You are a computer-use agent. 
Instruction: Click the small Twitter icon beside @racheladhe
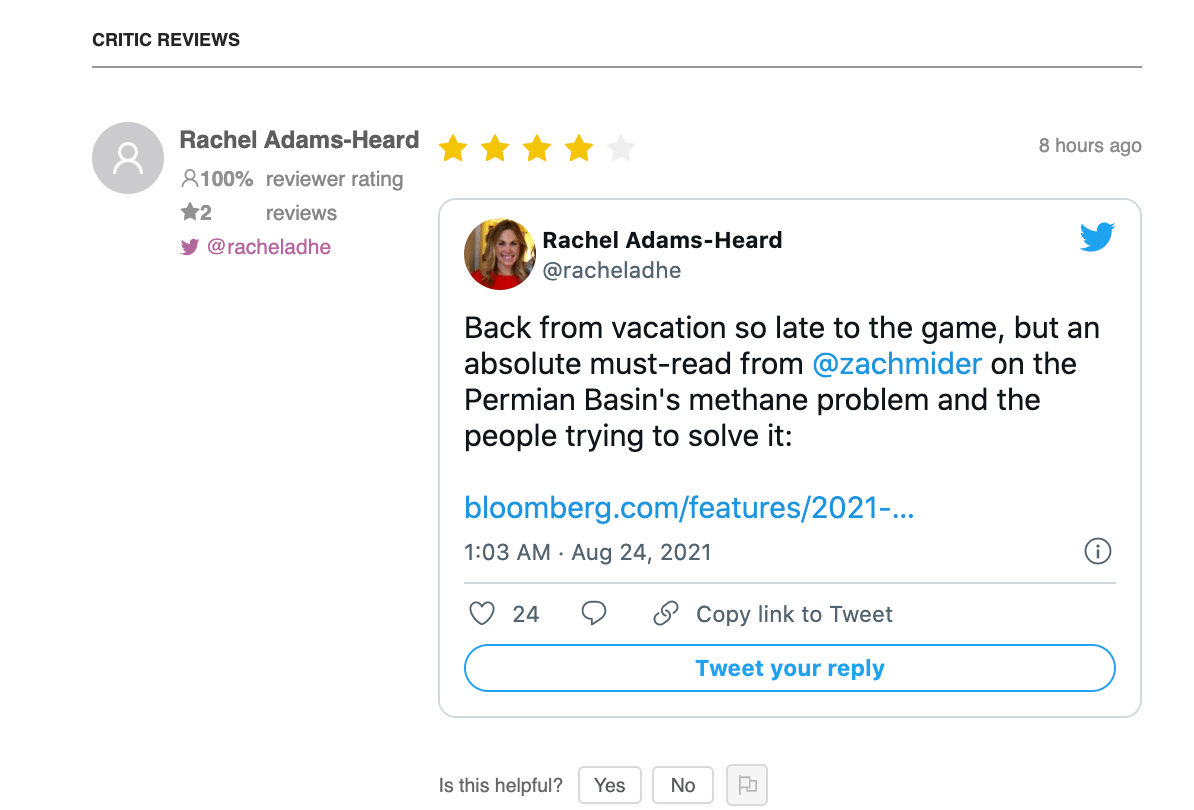(189, 247)
